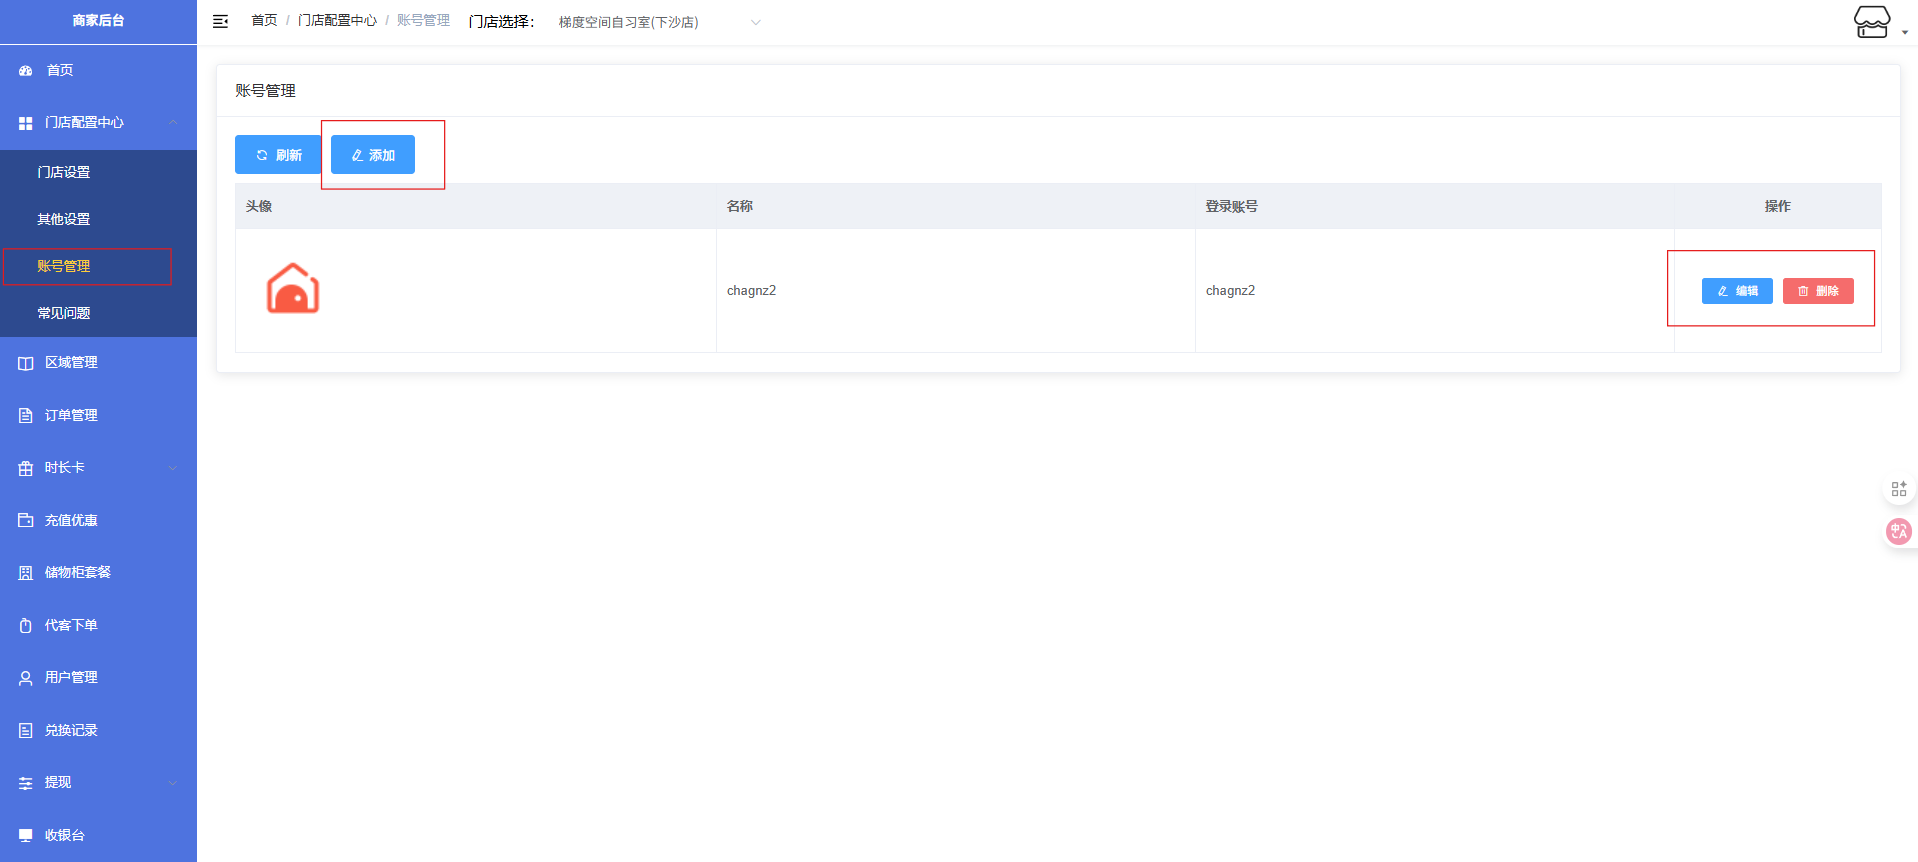
Task: Open the 门店选择 store dropdown
Action: point(658,22)
